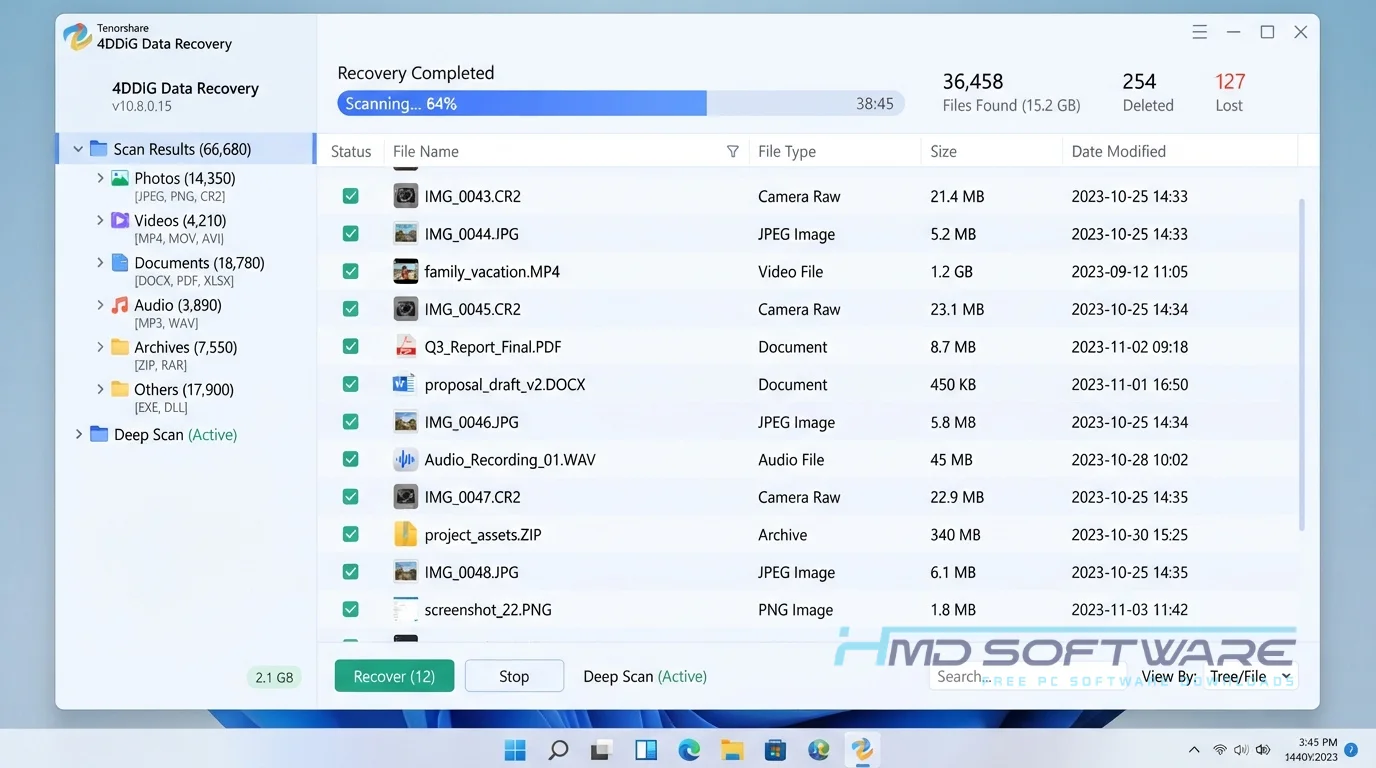The width and height of the screenshot is (1376, 768).
Task: Open File Explorer from the taskbar
Action: tap(732, 750)
